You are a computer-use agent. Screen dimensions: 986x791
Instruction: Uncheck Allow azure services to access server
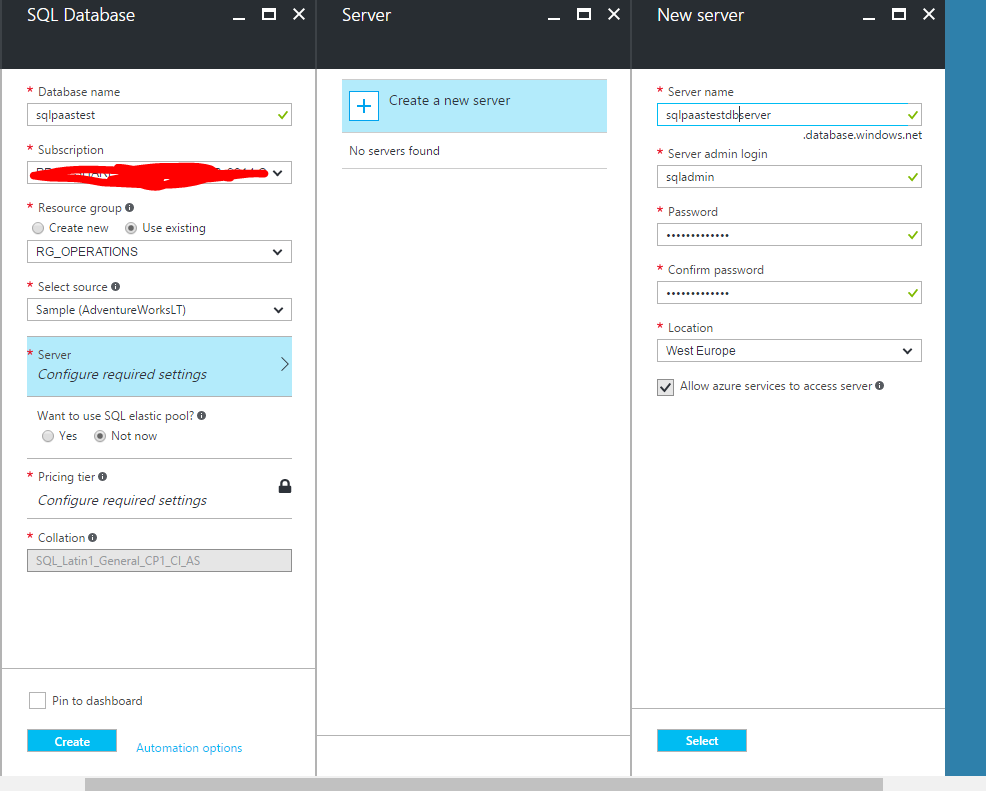click(665, 386)
